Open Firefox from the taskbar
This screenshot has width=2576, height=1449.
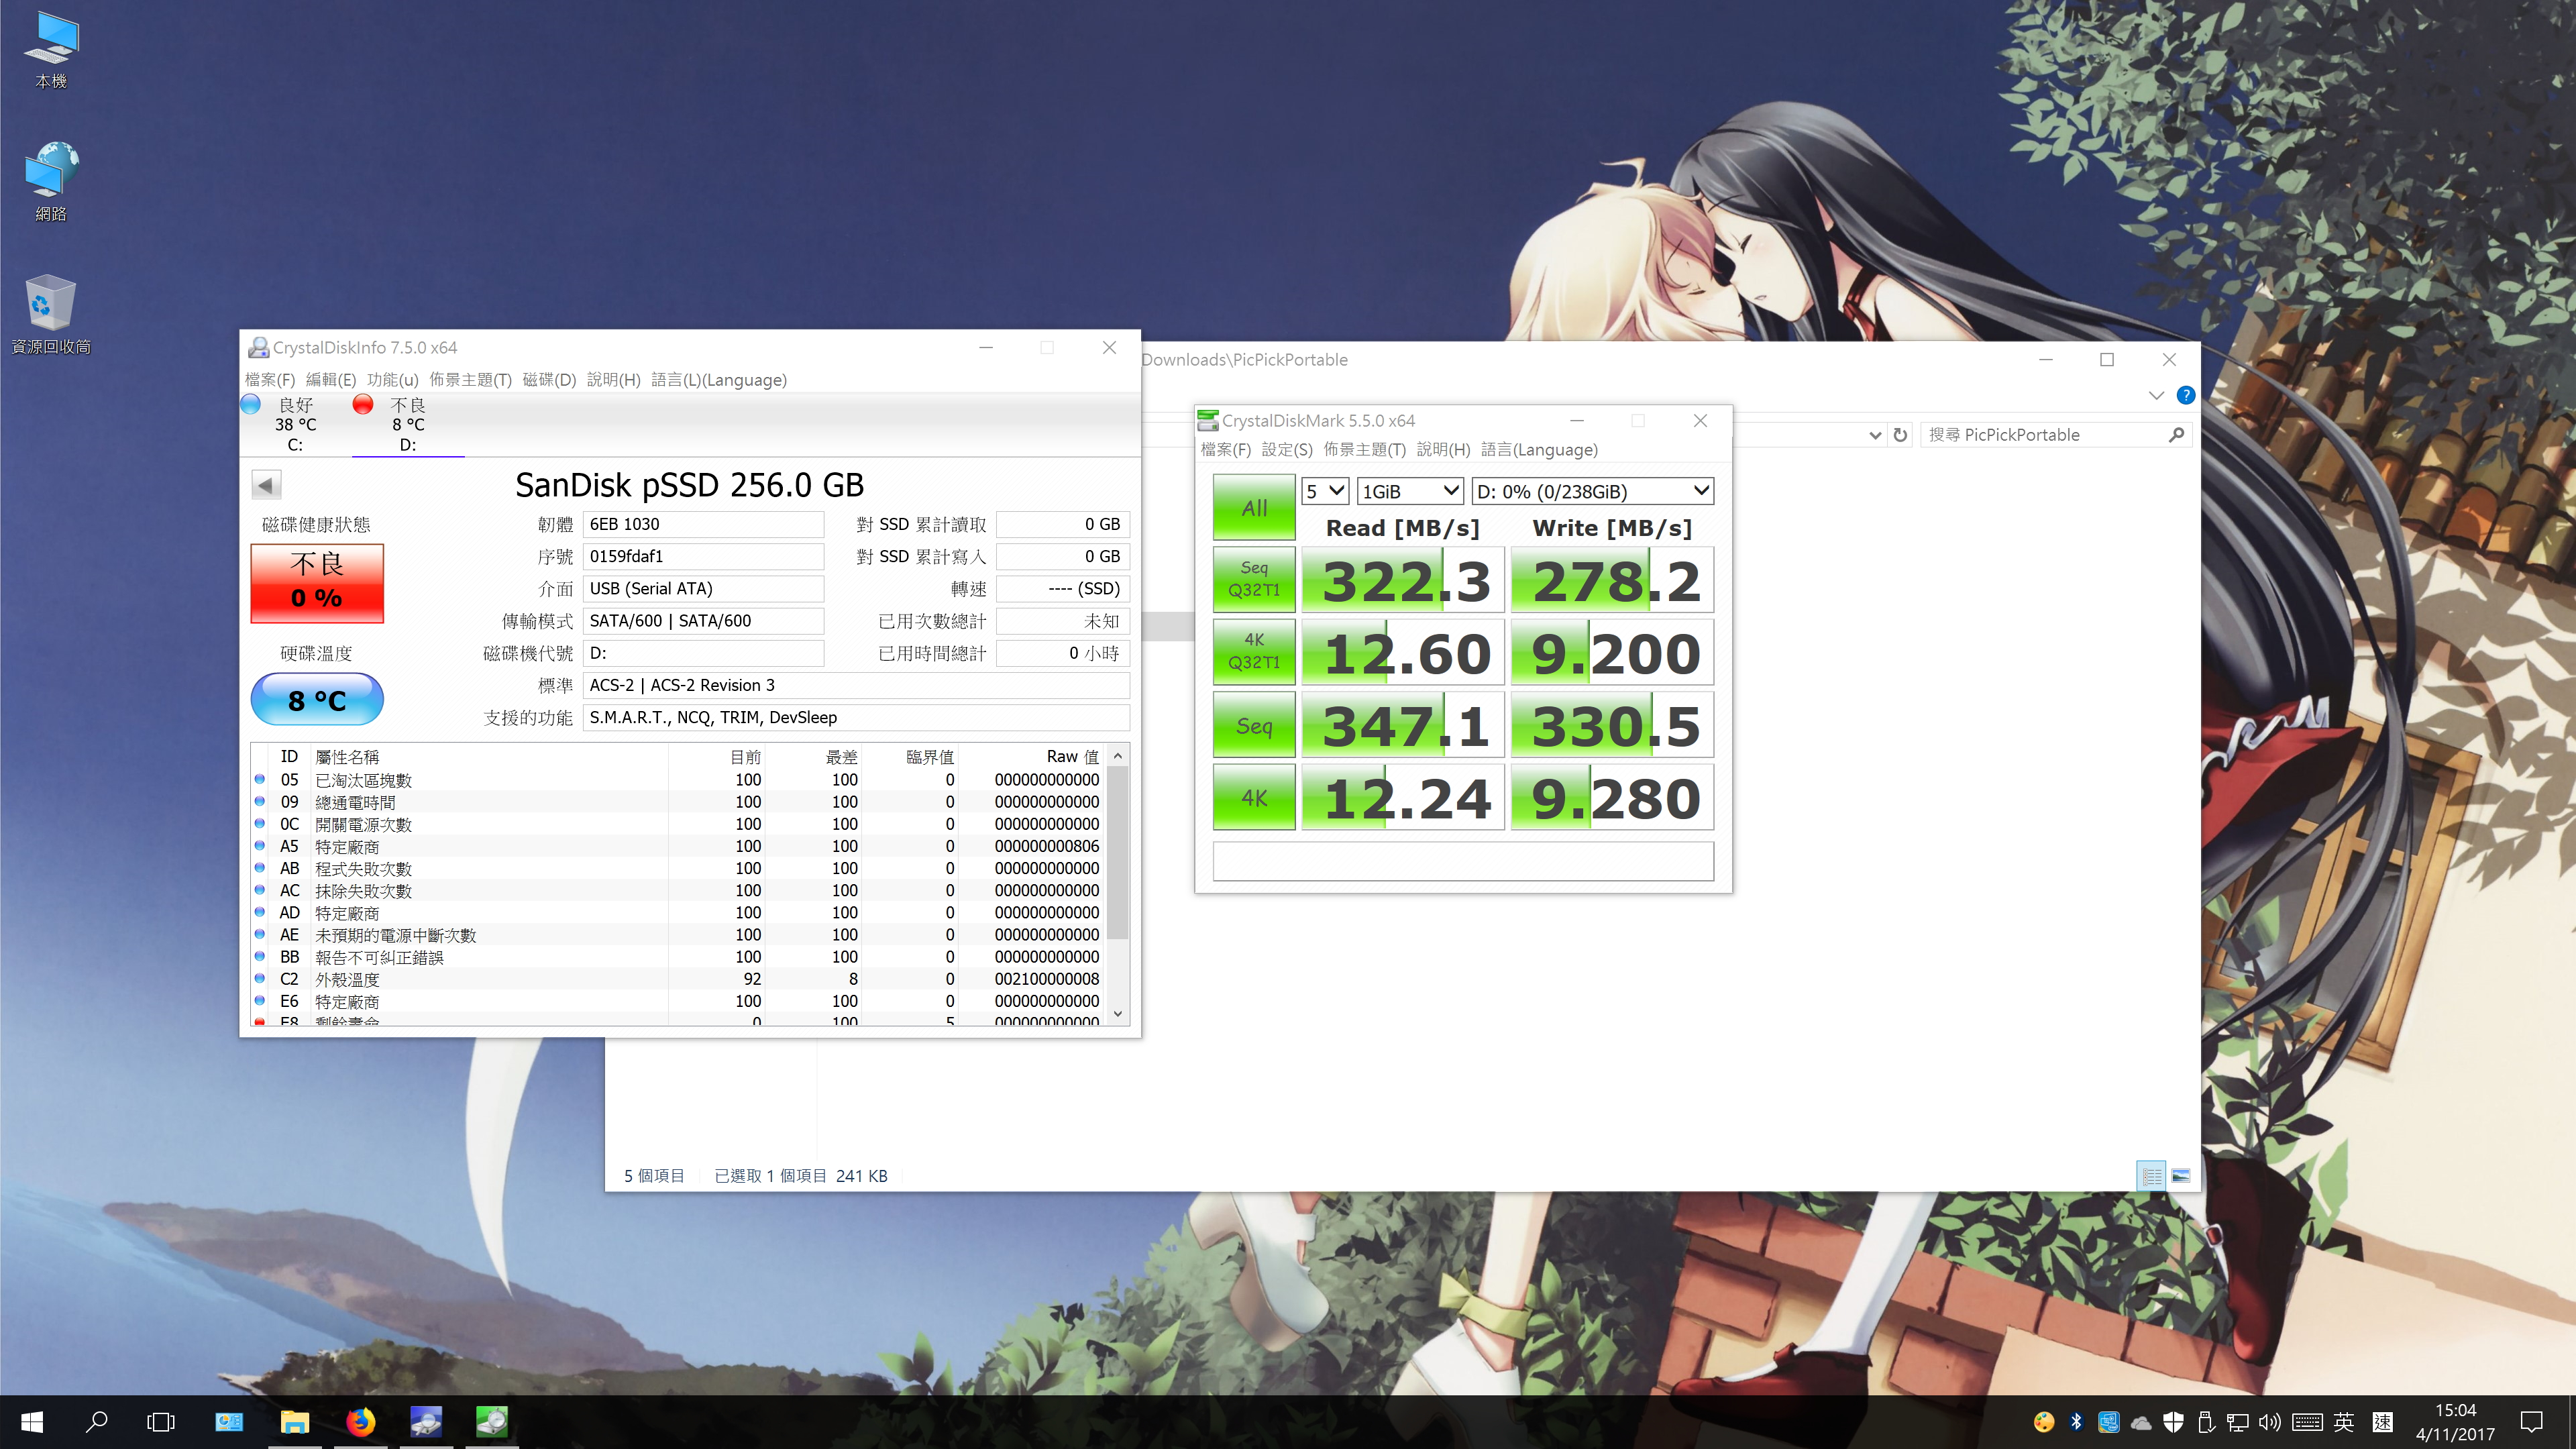360,1421
